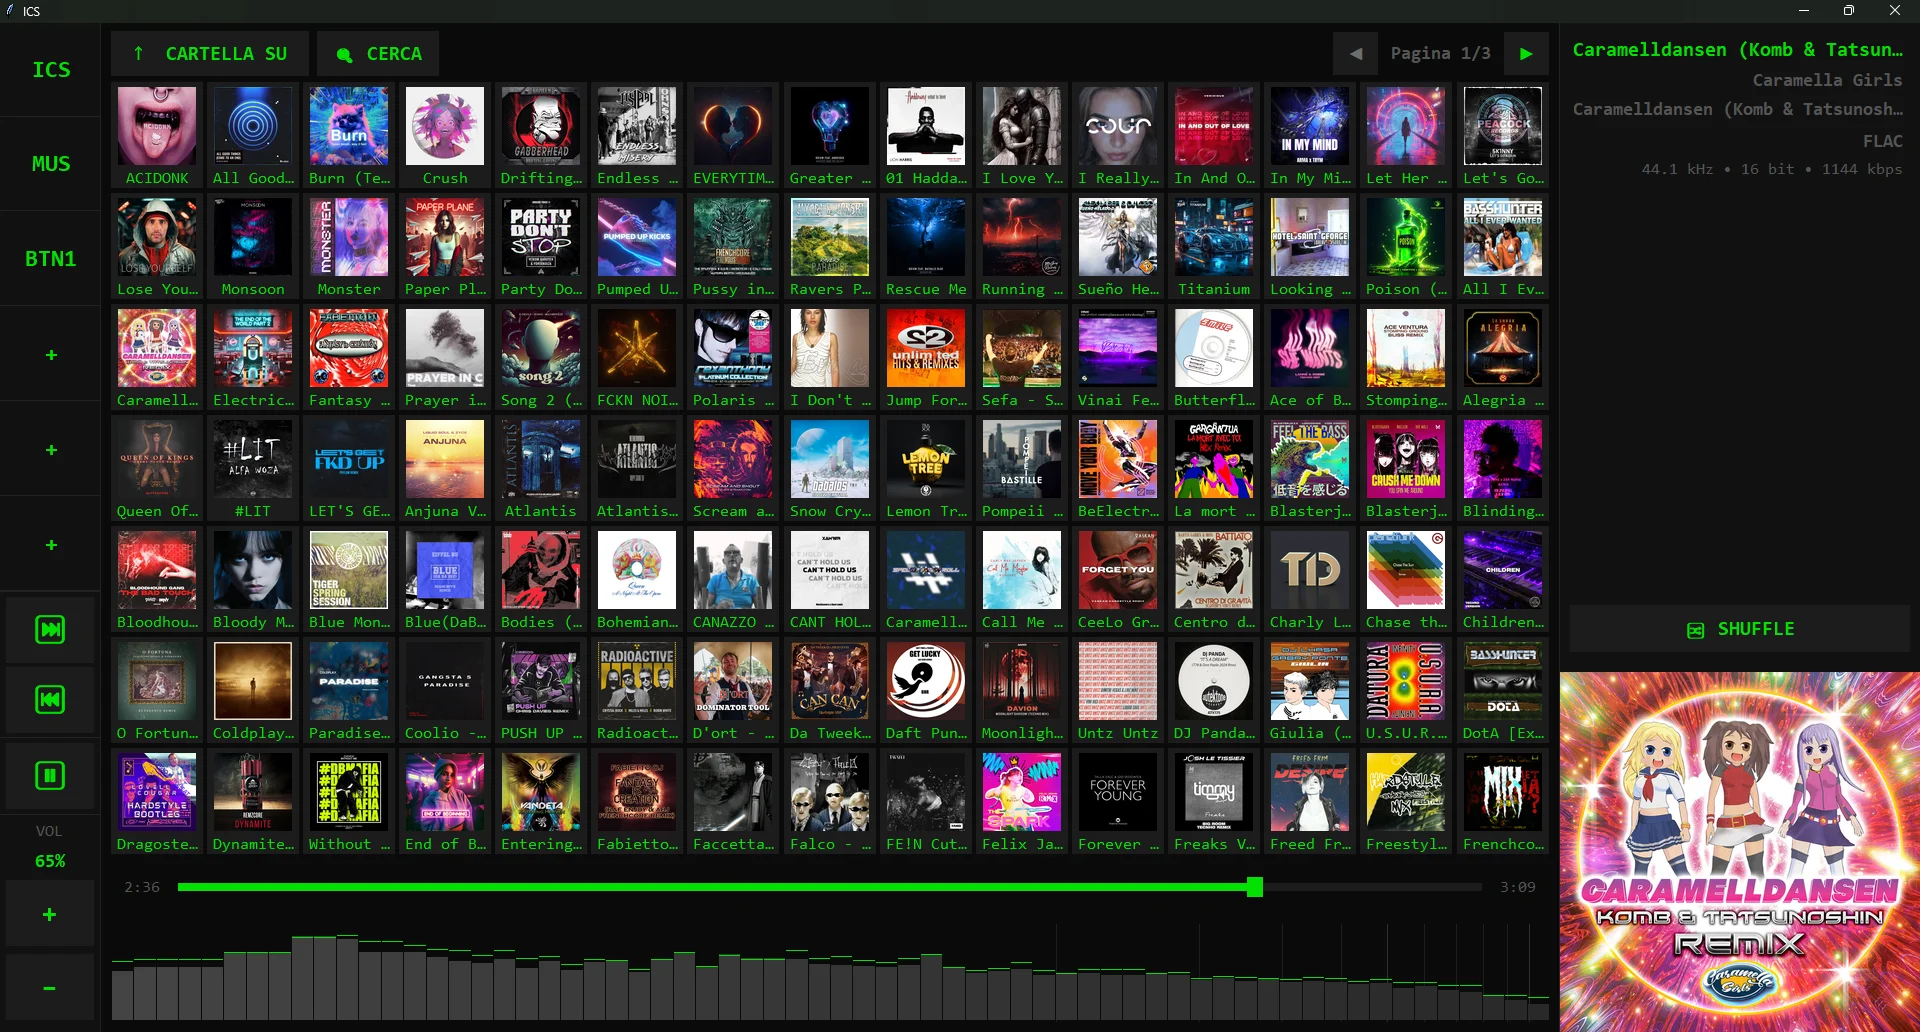Choose the Titanium song tile

tap(1214, 247)
